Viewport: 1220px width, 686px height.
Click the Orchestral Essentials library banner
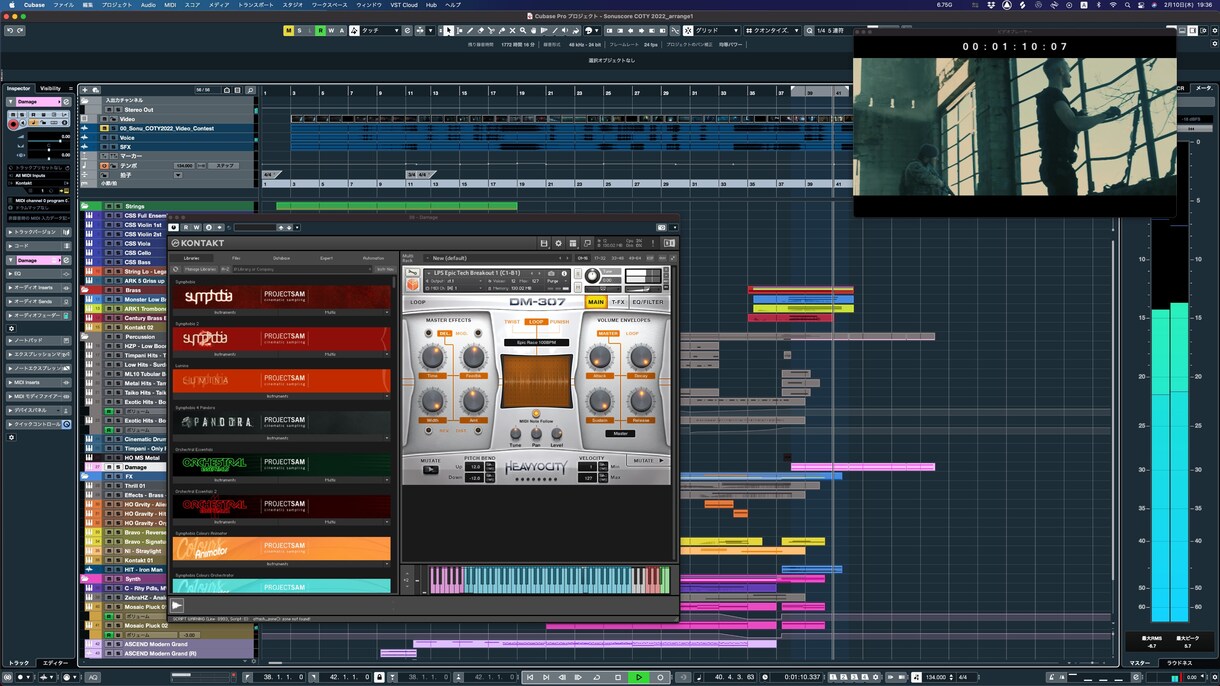282,463
